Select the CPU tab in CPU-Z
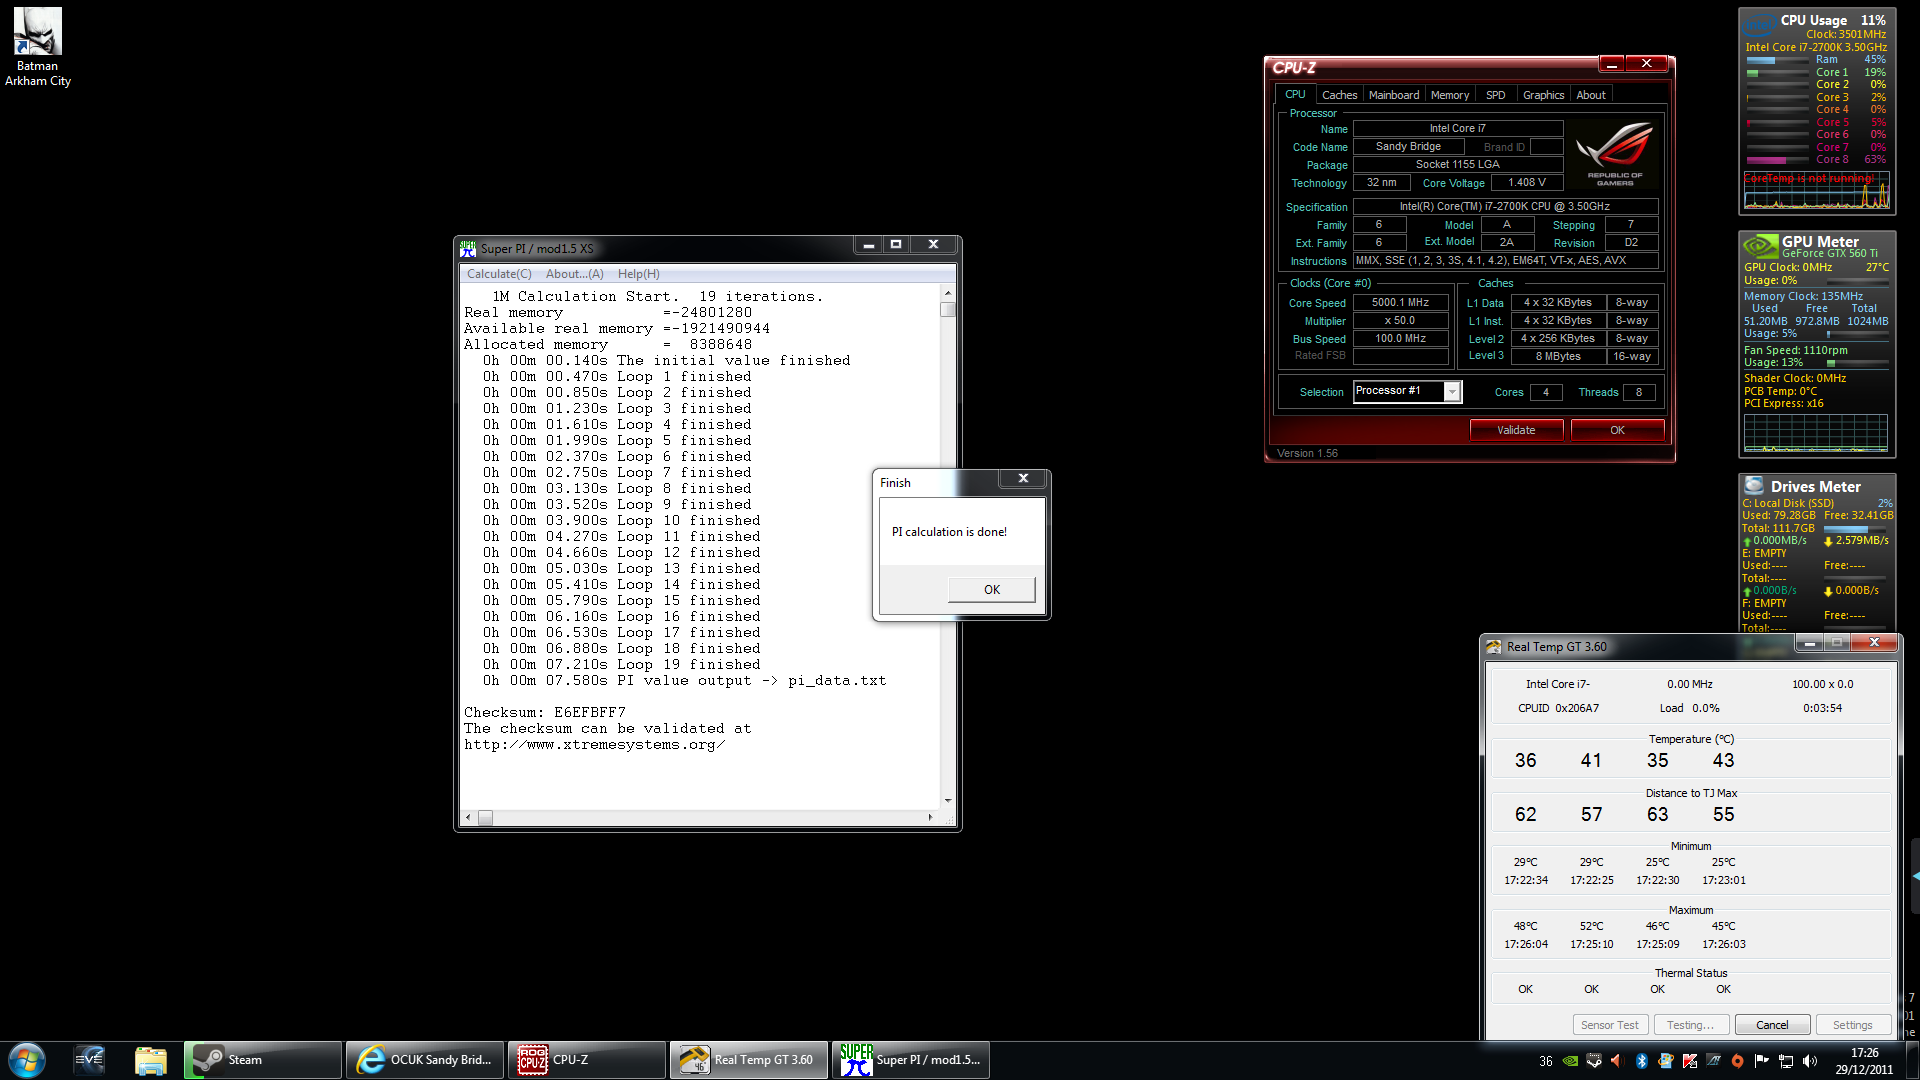Screen dimensions: 1920x1080 1295,94
